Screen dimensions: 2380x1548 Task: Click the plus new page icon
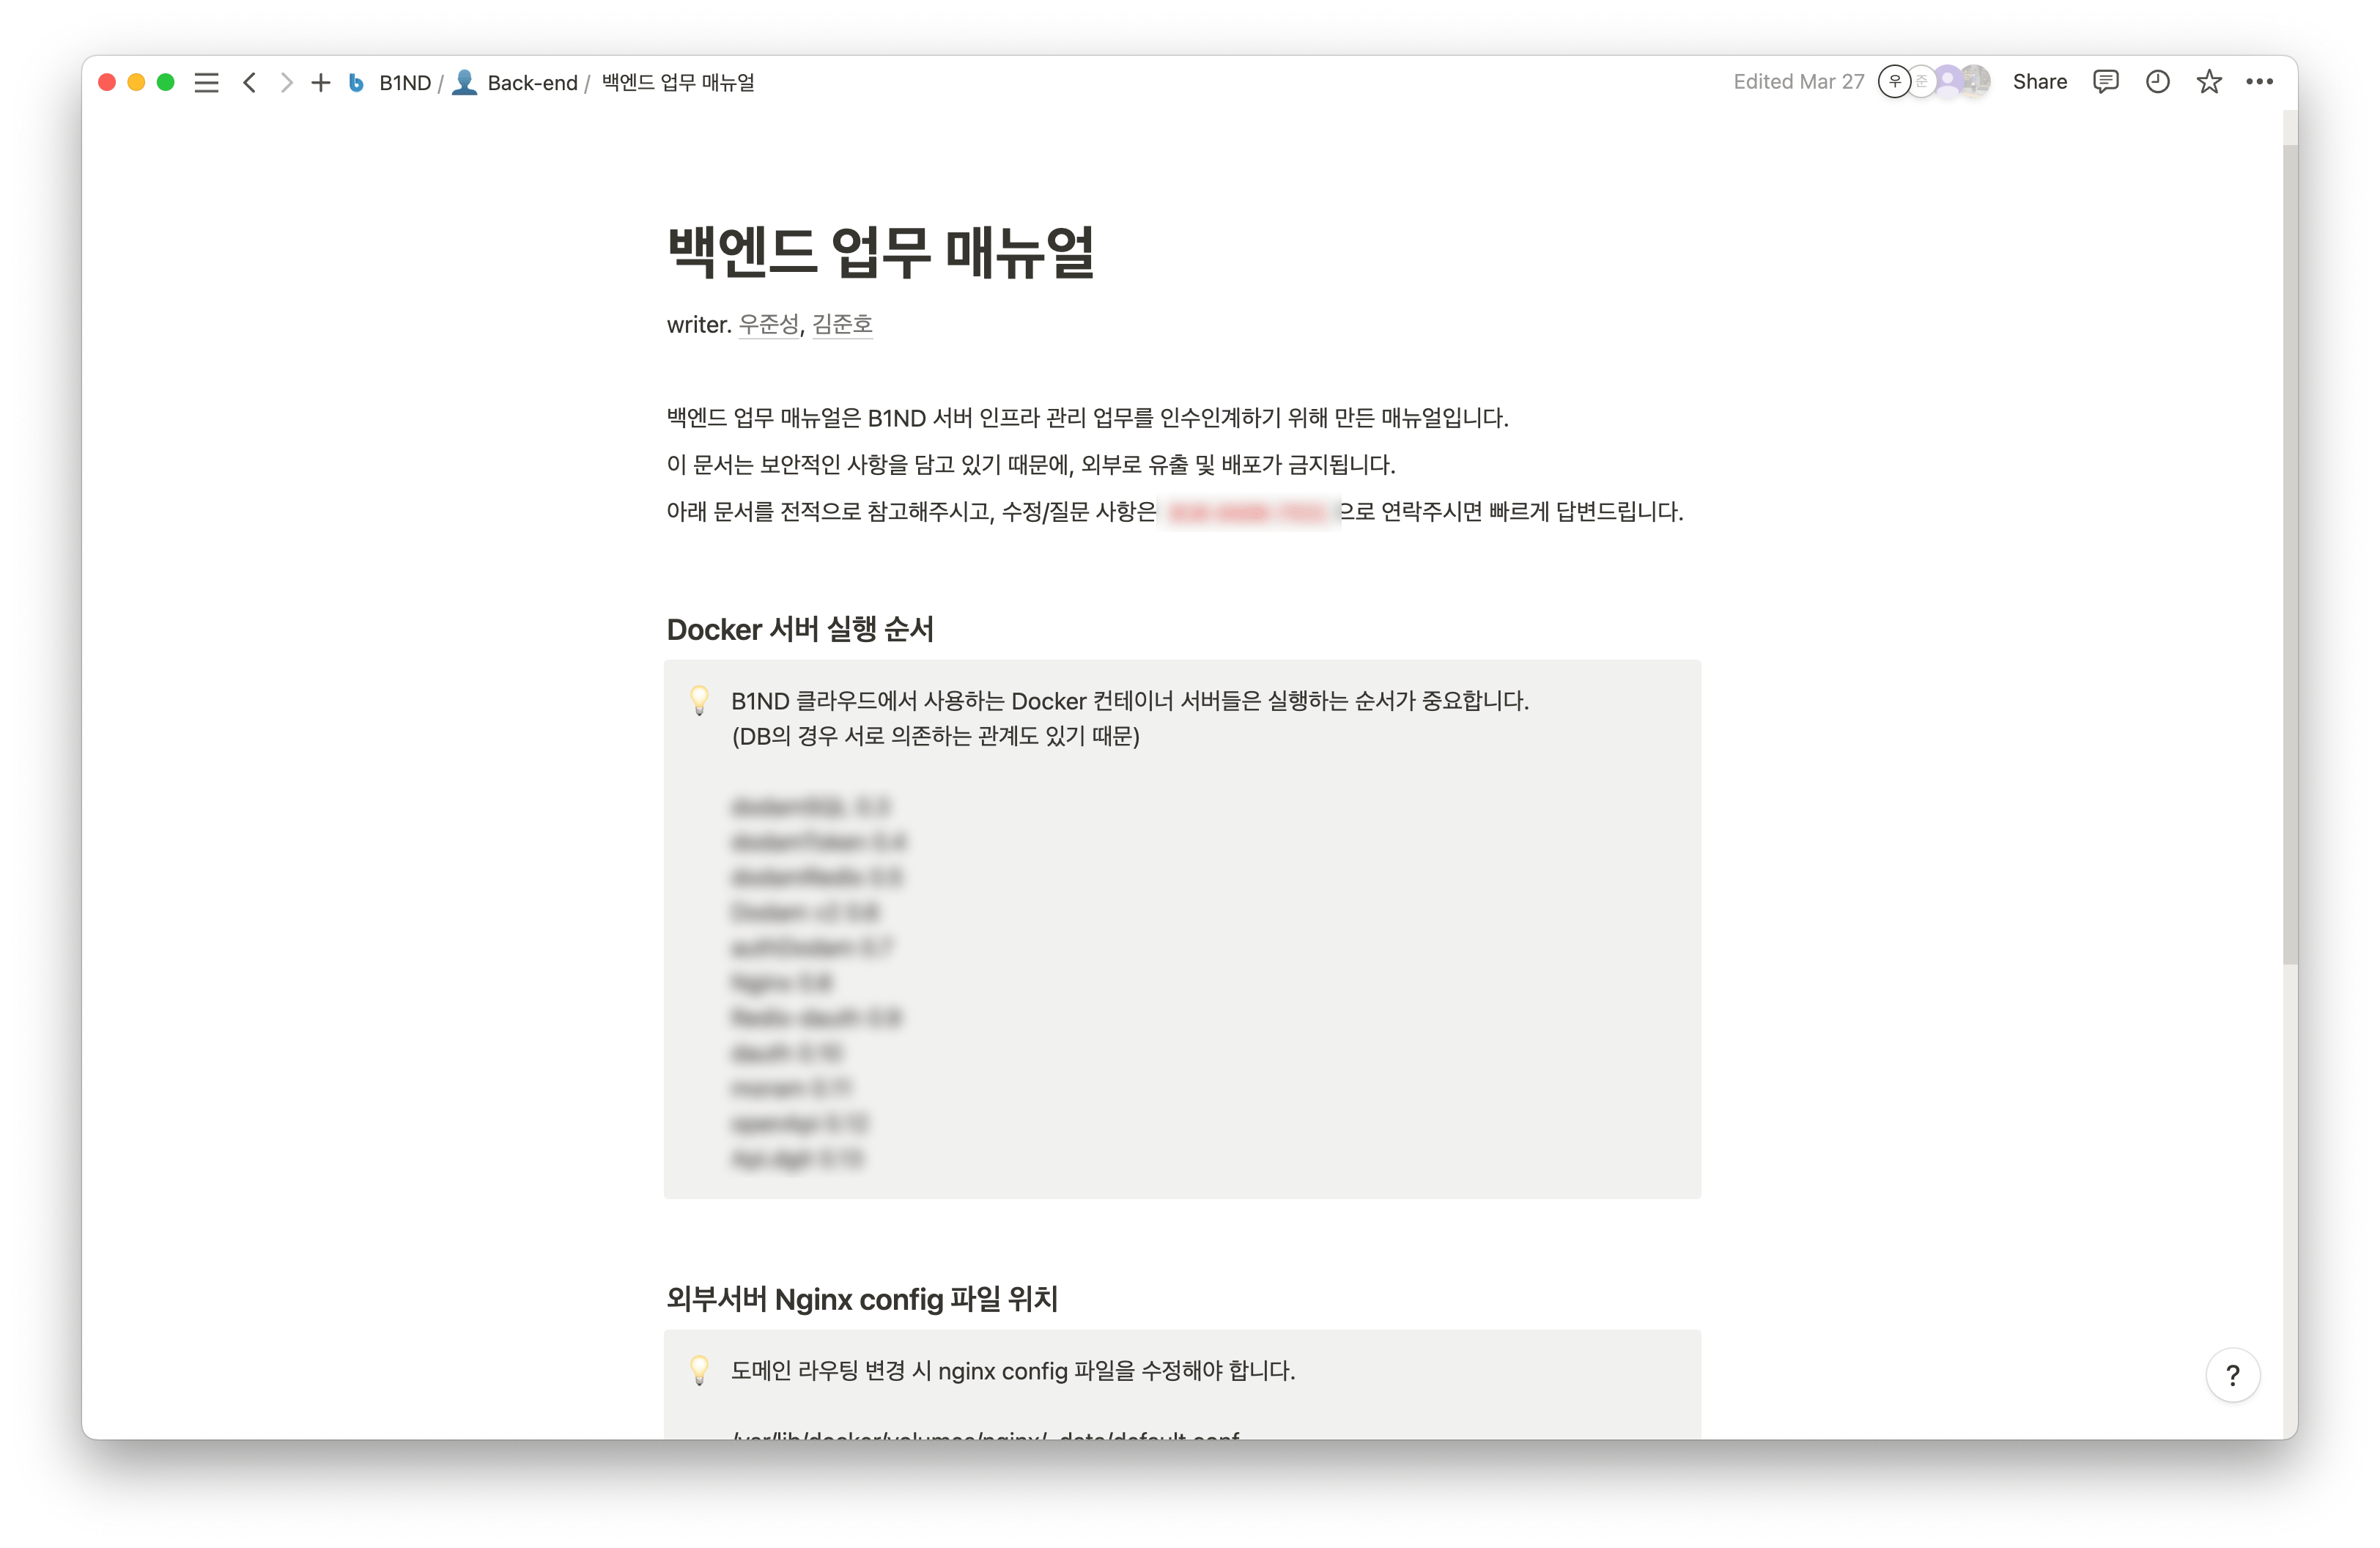[x=320, y=82]
